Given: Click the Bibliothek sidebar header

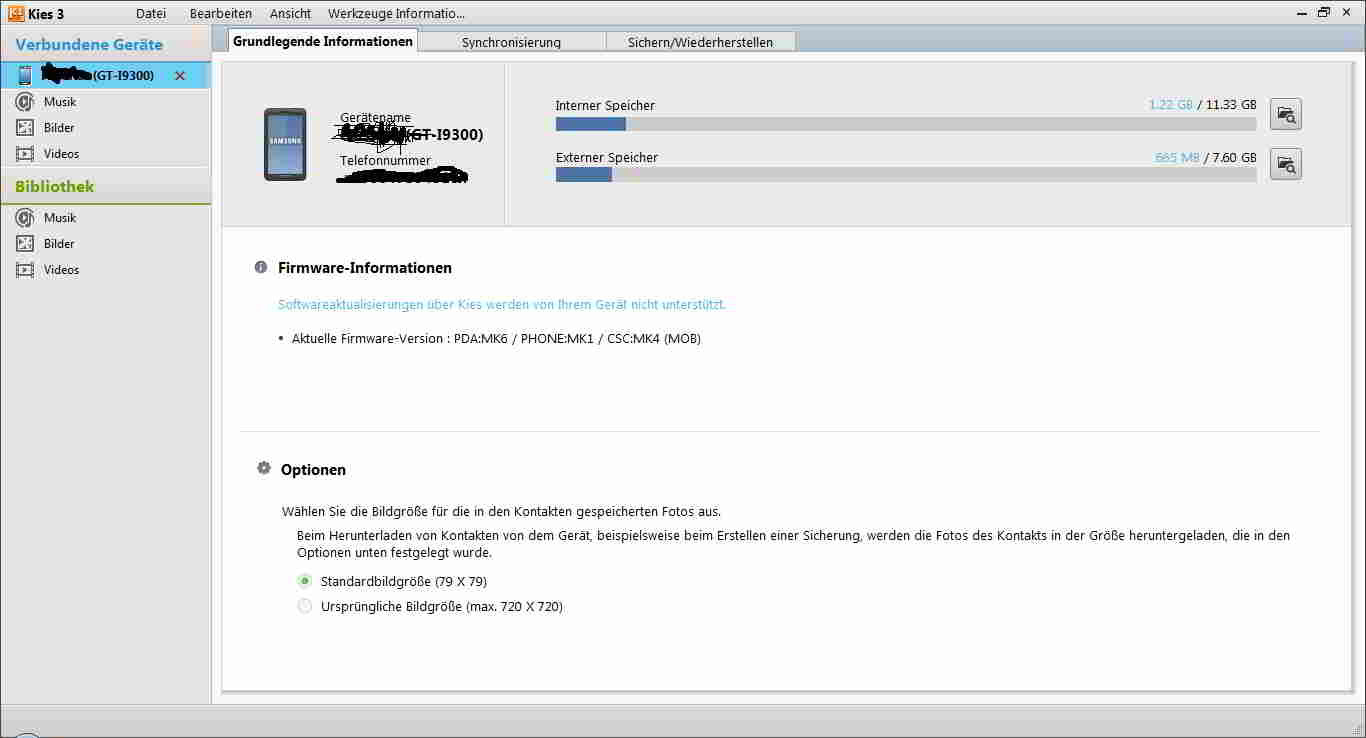Looking at the screenshot, I should 55,187.
